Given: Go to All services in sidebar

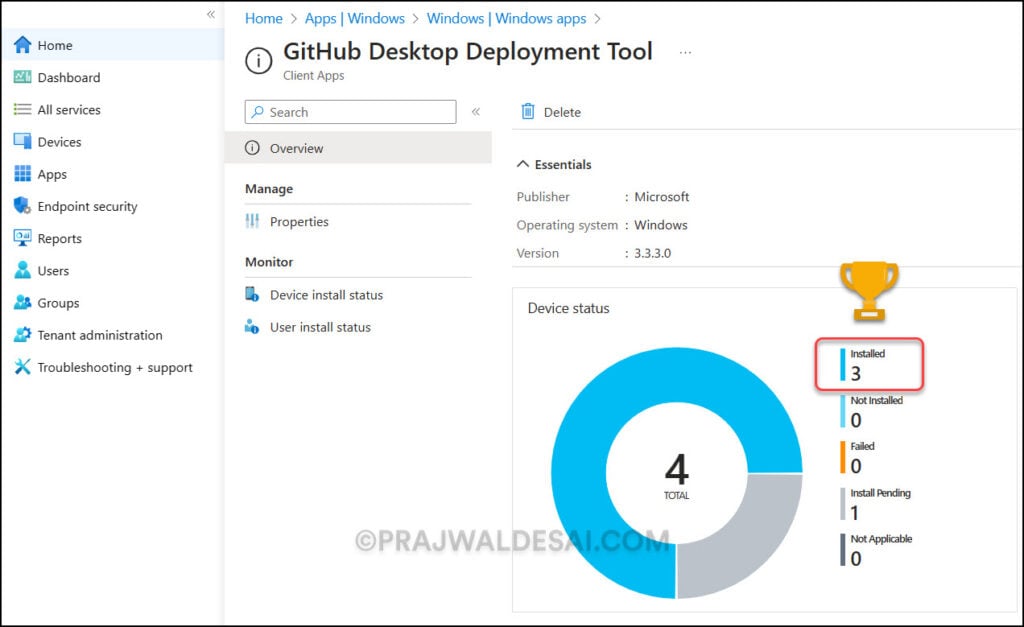Looking at the screenshot, I should 69,110.
